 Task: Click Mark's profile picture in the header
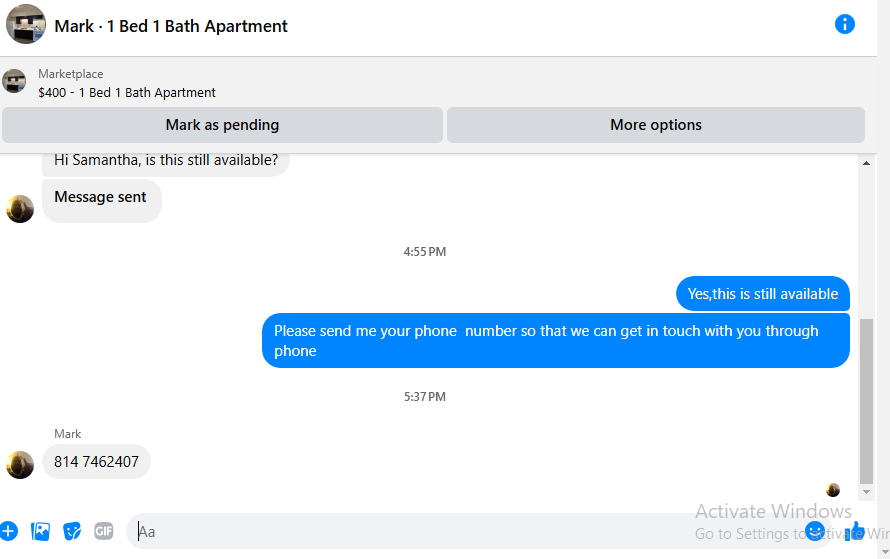pyautogui.click(x=26, y=24)
